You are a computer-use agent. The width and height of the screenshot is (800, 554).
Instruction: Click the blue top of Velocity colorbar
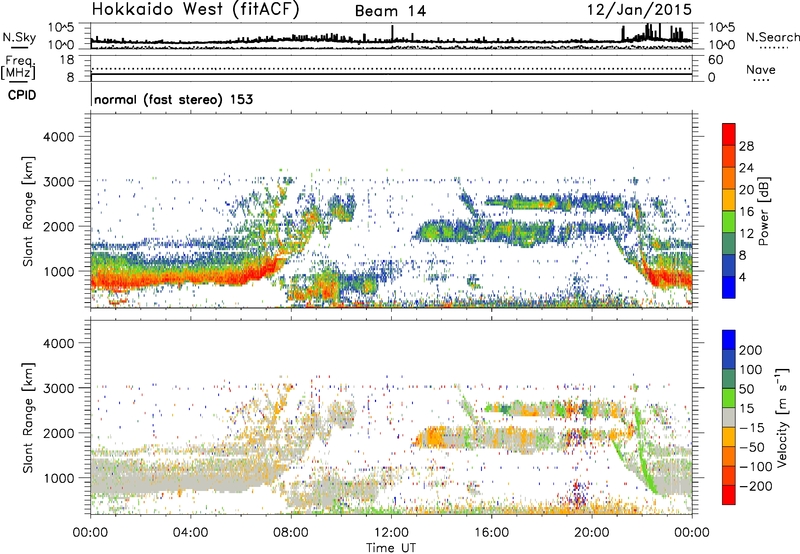click(729, 340)
